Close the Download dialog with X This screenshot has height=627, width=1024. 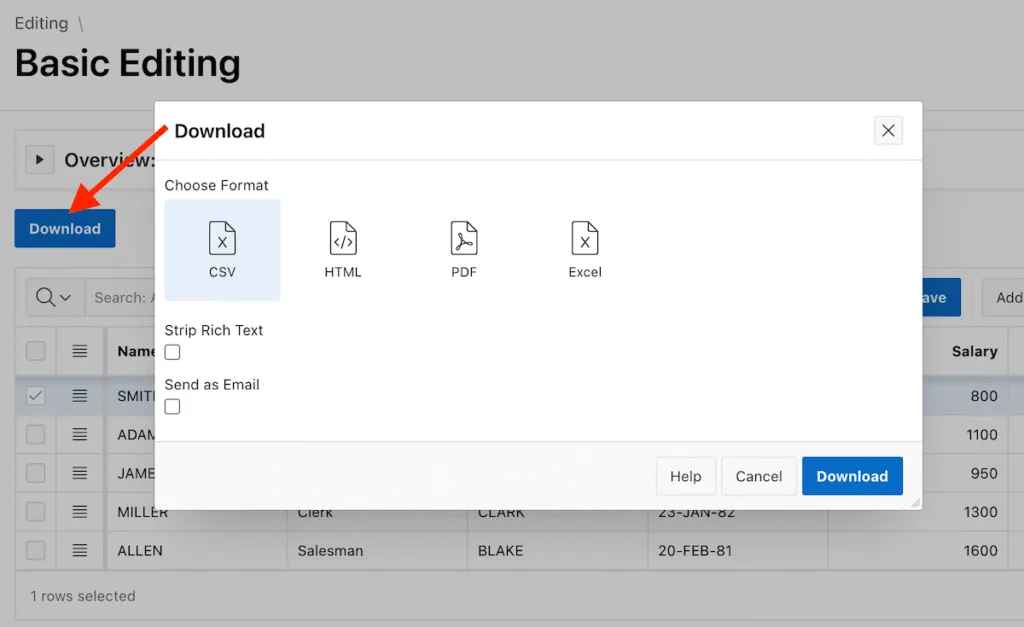coord(888,131)
